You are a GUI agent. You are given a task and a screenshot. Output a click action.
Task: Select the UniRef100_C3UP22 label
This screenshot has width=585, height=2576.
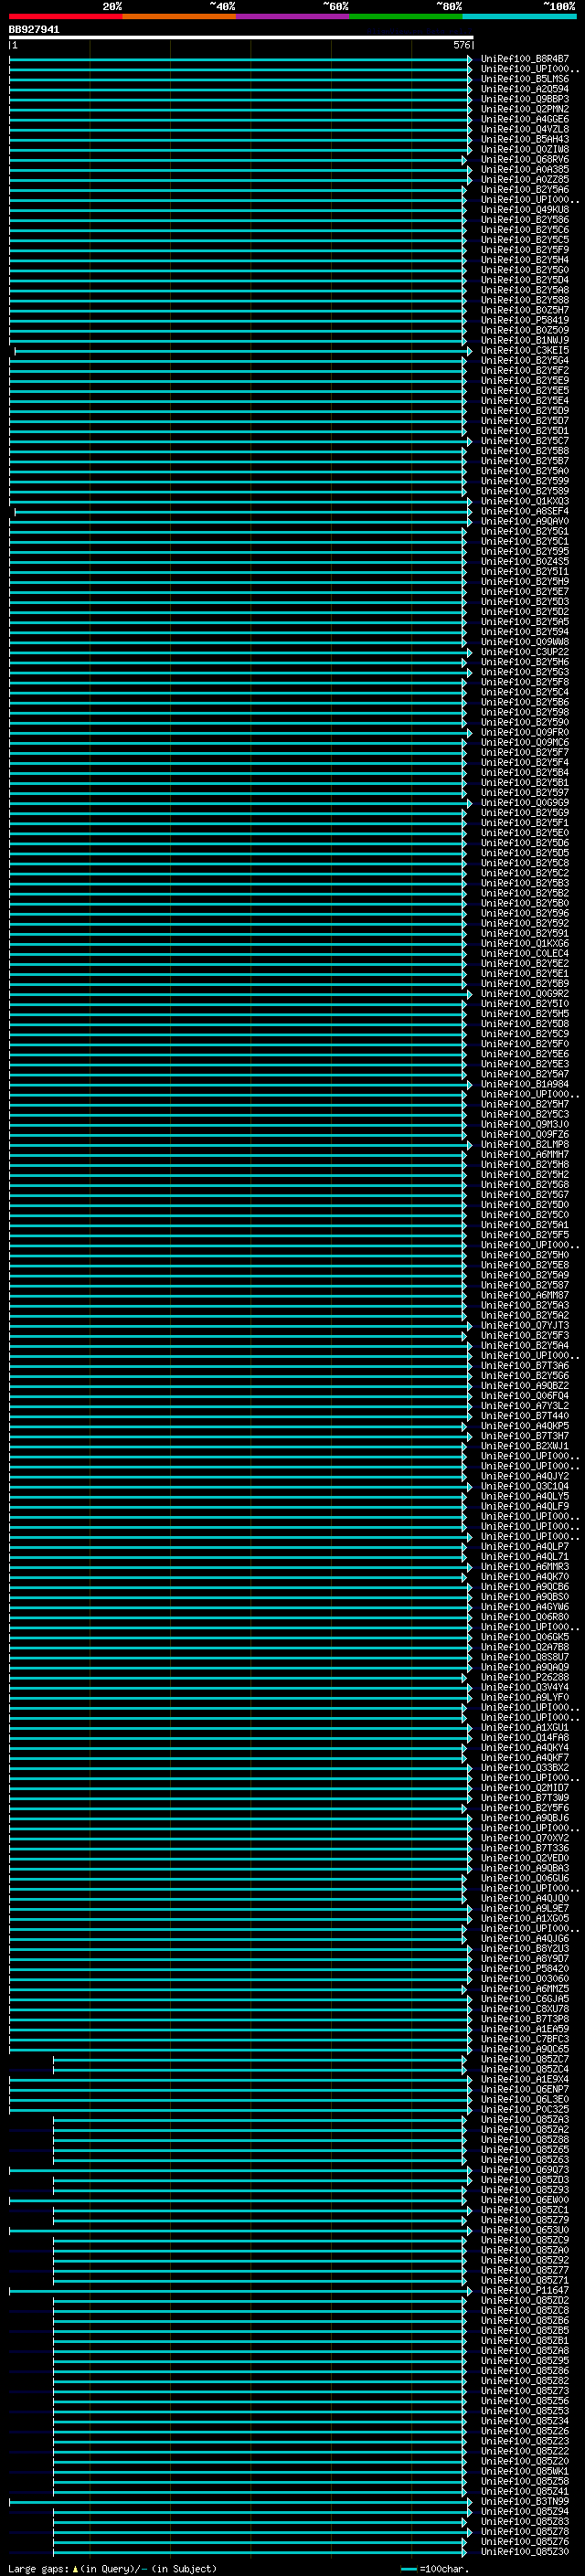coord(525,652)
